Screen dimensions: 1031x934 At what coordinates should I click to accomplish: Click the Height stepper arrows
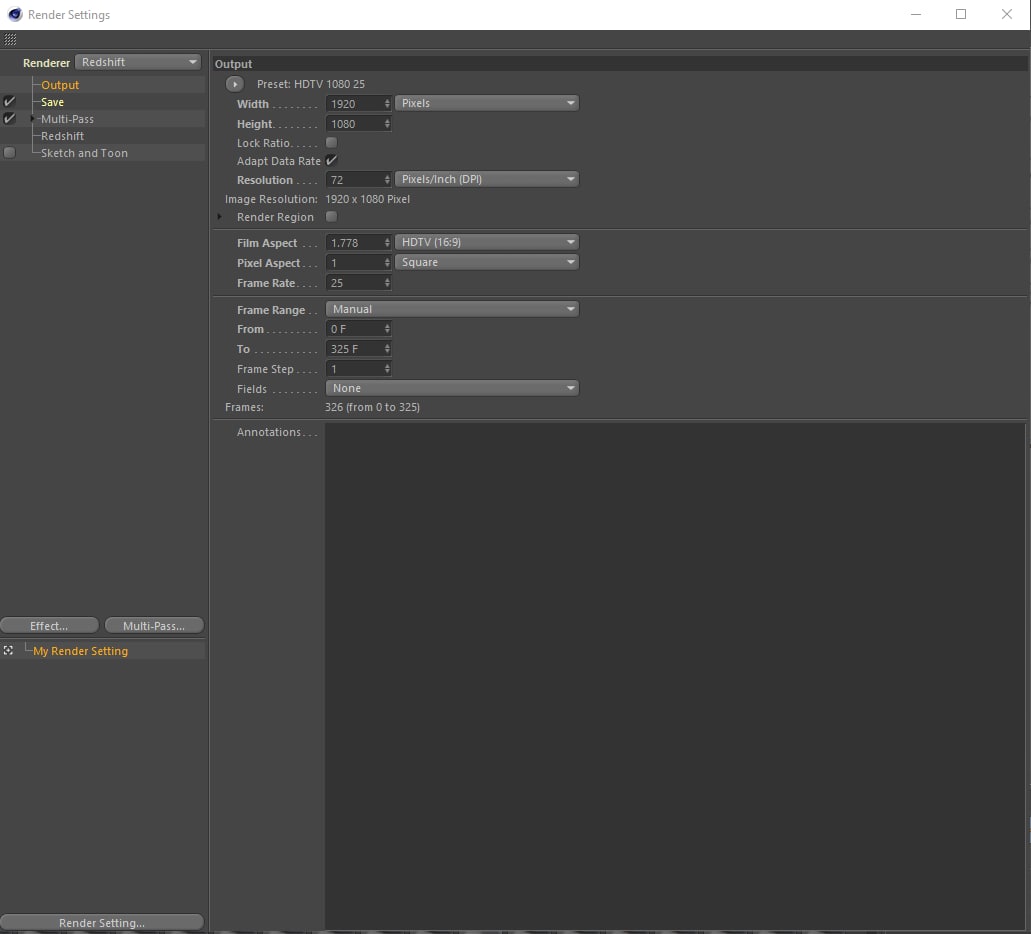[x=387, y=124]
